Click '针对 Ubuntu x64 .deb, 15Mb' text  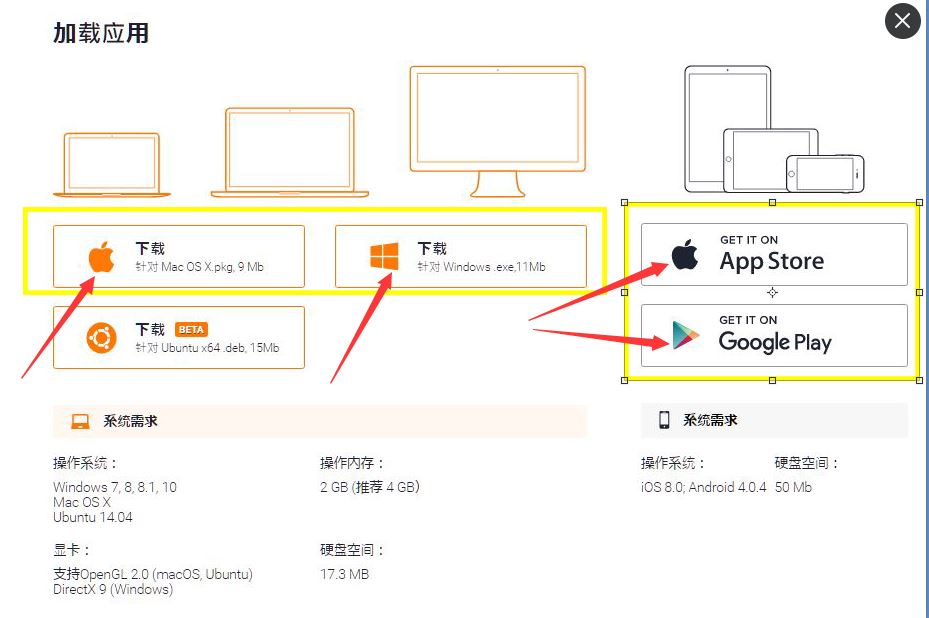207,348
